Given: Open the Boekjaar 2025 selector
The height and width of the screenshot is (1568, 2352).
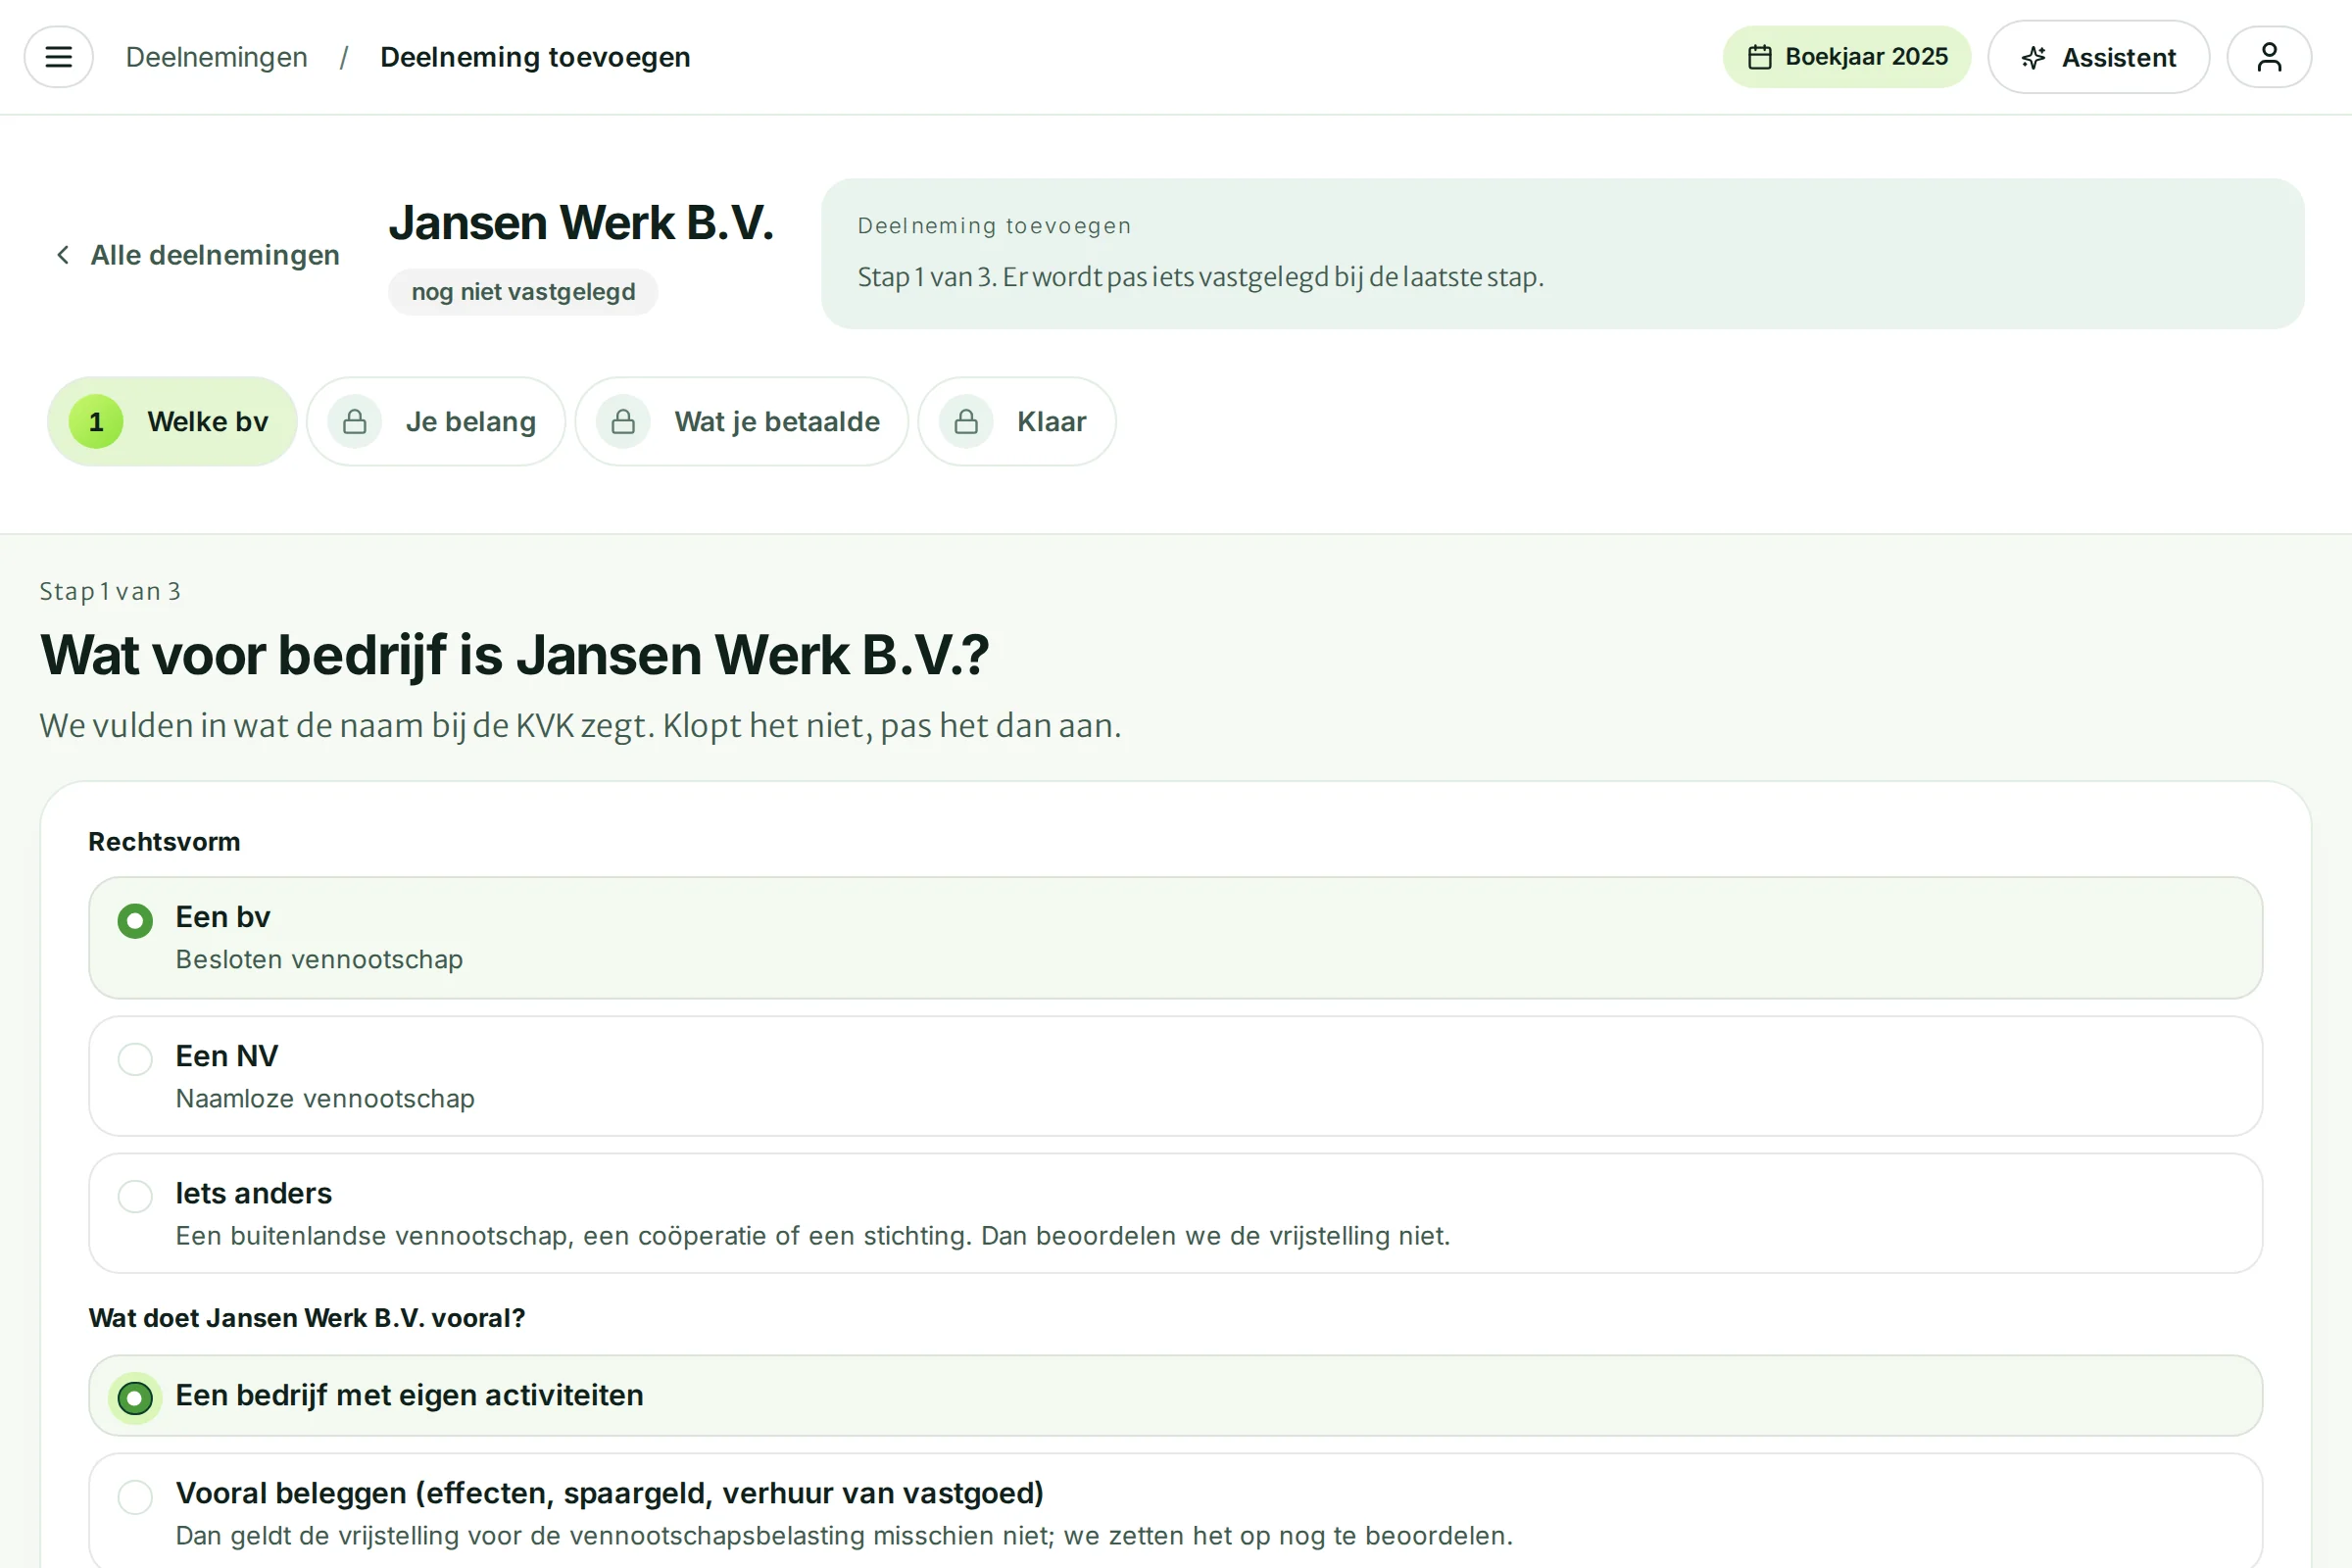Looking at the screenshot, I should 1846,57.
